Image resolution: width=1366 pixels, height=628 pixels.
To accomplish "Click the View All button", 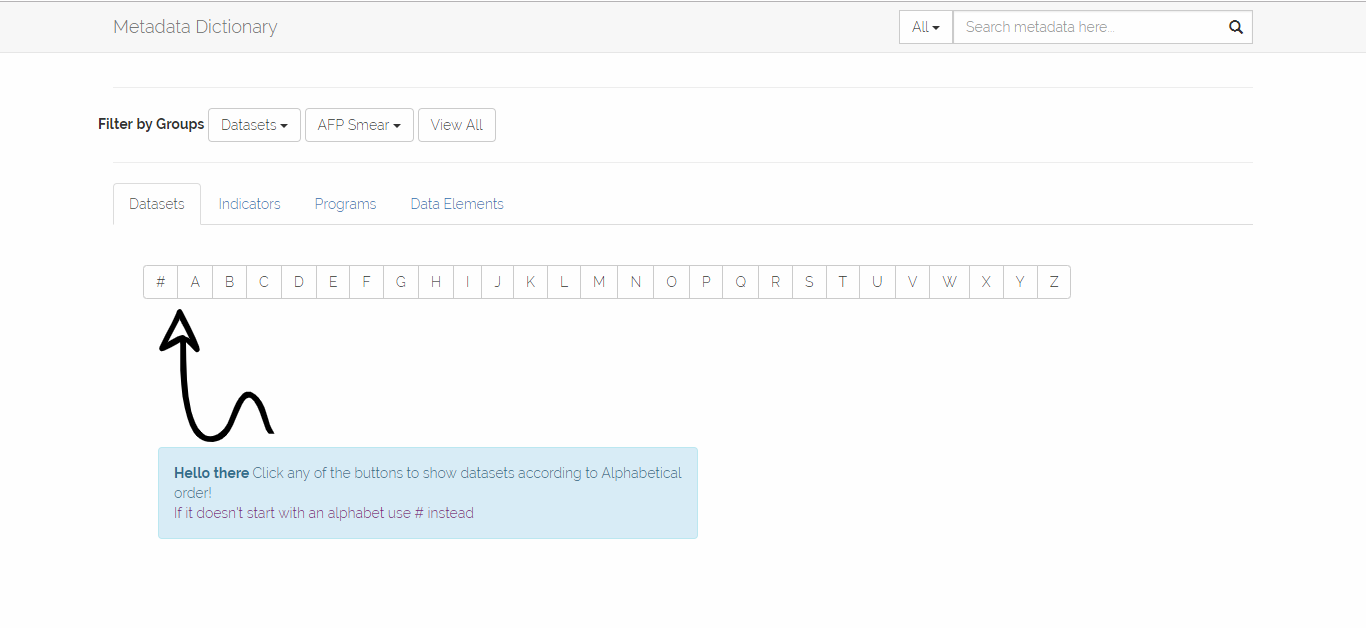I will pyautogui.click(x=457, y=125).
